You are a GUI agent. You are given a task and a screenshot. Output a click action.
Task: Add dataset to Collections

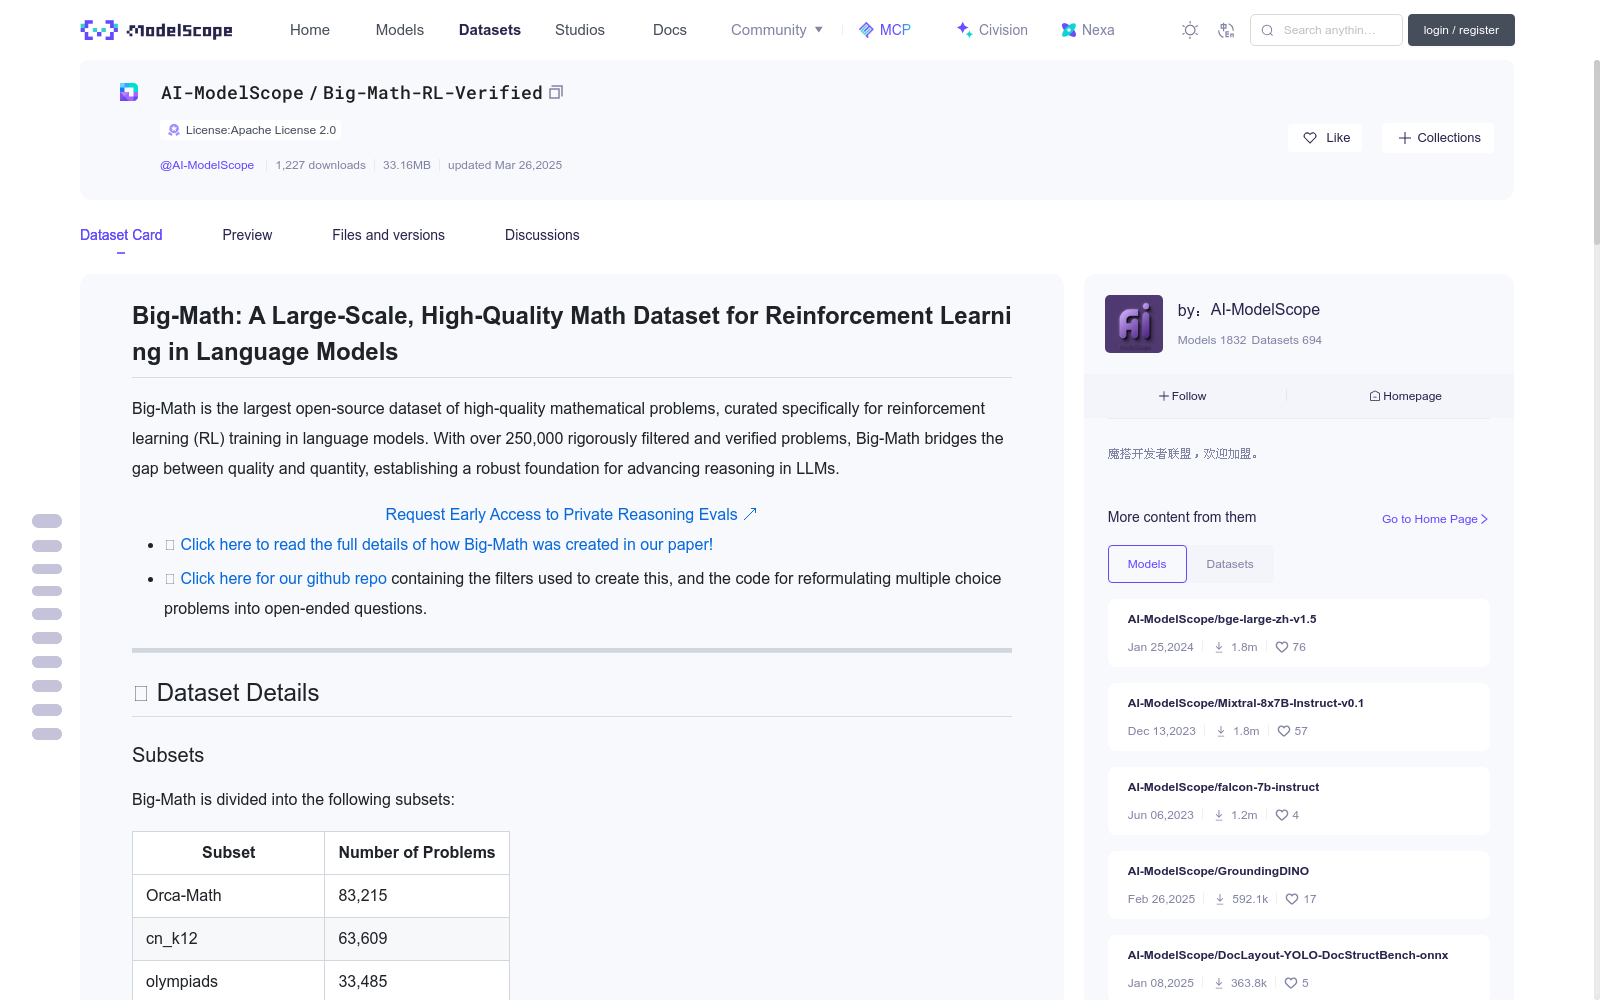[1438, 138]
